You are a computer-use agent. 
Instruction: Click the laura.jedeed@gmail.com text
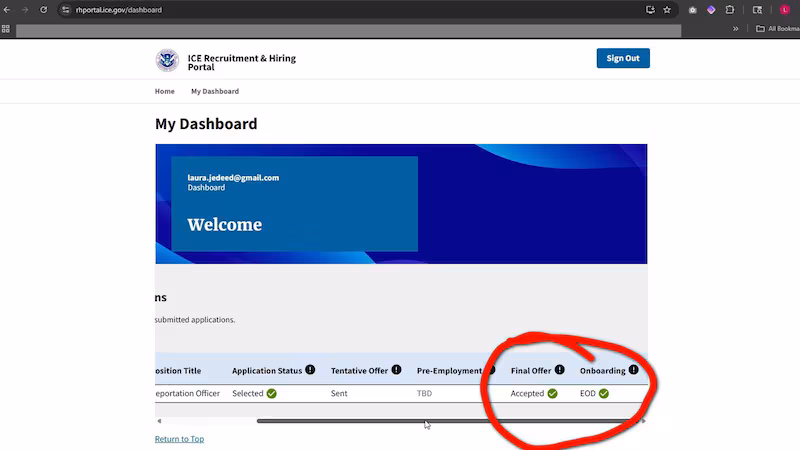coord(233,178)
